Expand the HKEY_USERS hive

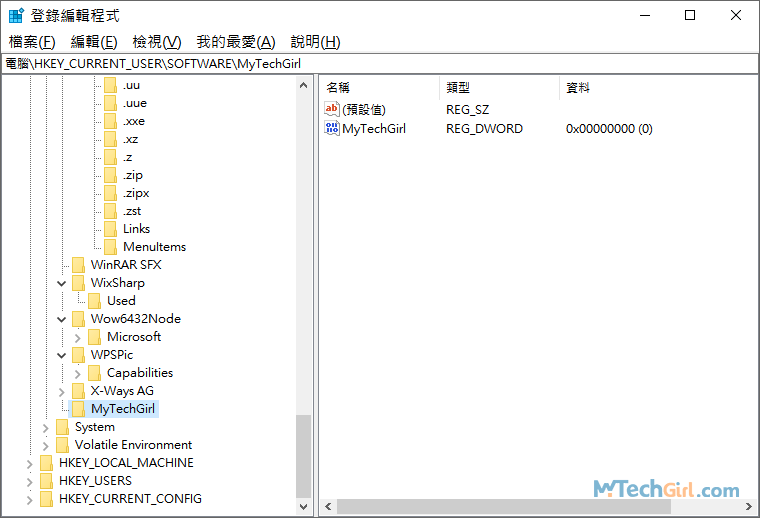30,481
